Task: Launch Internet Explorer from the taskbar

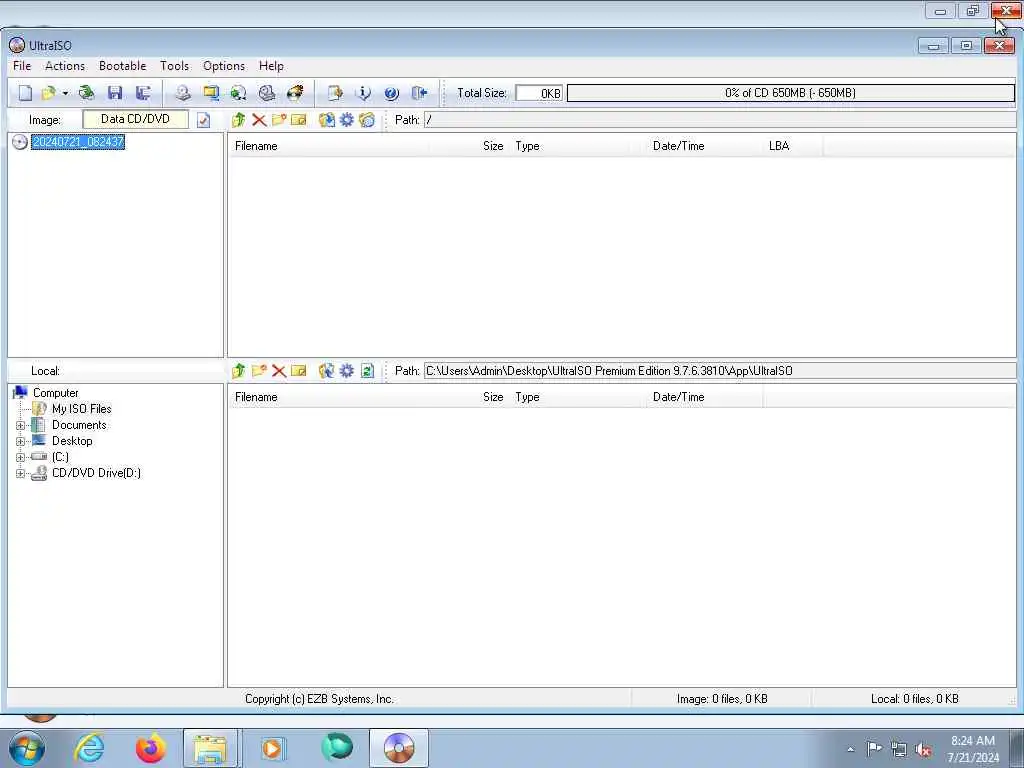Action: point(89,748)
